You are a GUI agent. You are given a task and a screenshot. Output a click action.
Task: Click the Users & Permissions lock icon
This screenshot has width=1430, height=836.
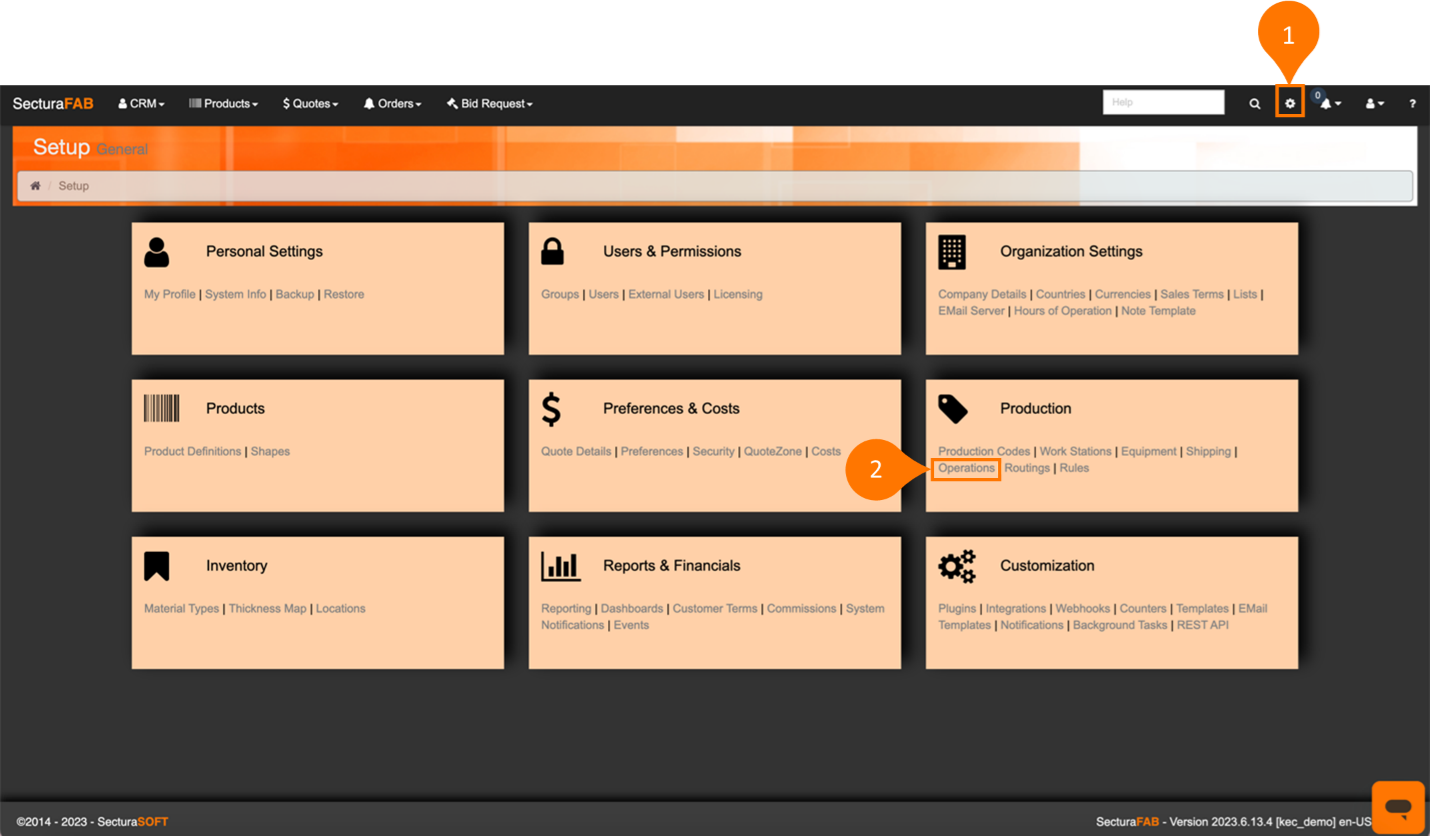552,252
